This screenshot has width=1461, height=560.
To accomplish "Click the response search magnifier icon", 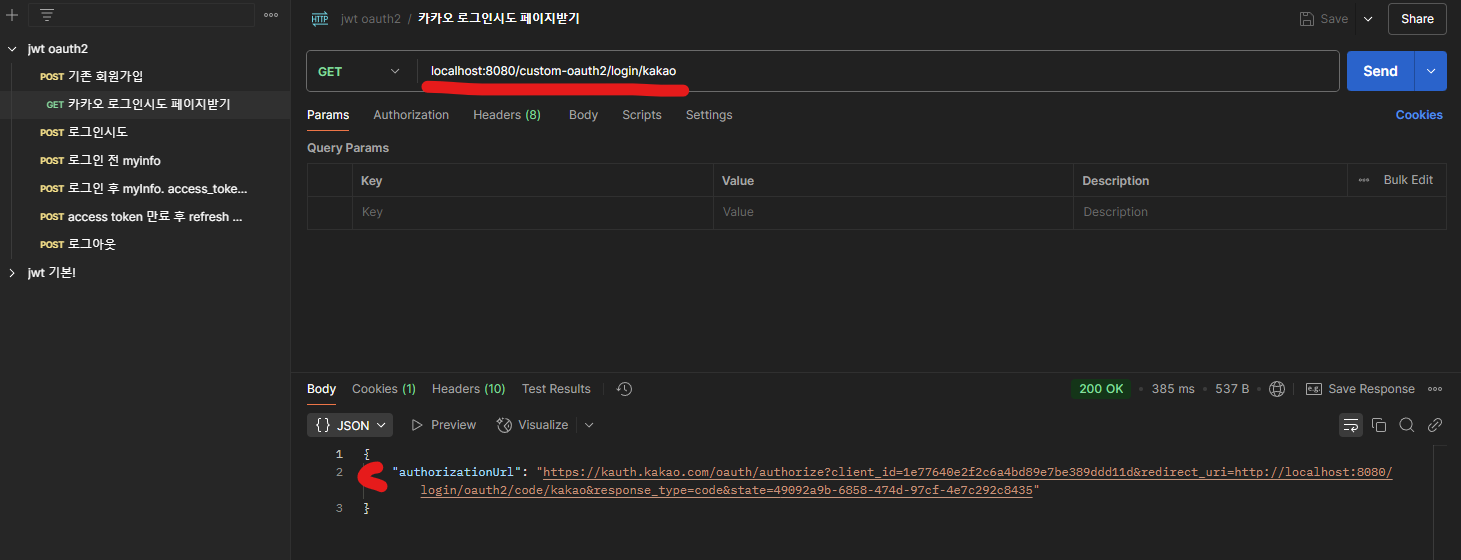I will (x=1407, y=425).
